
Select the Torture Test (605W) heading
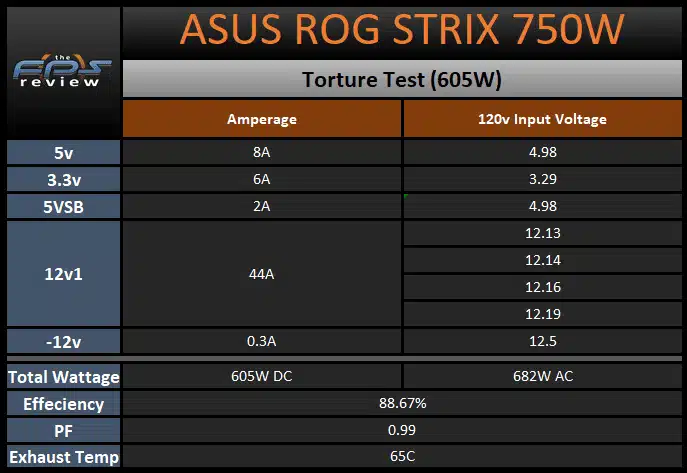pyautogui.click(x=402, y=79)
